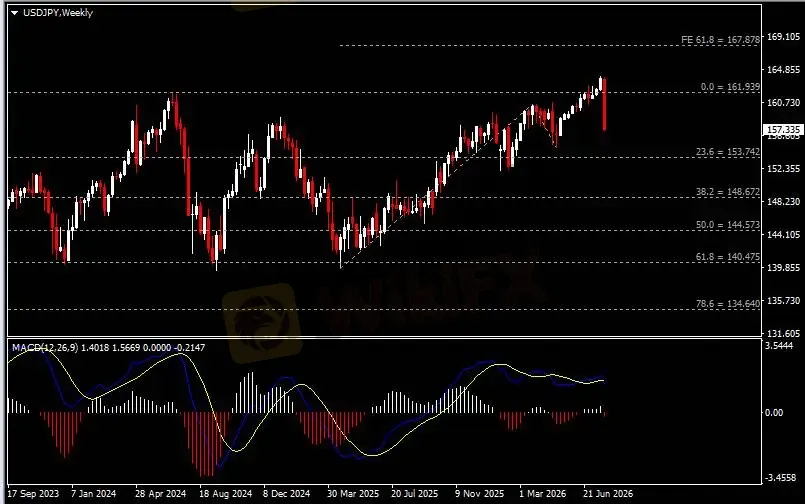The image size is (805, 504).
Task: Click the MACD zero level 0.00 label
Action: (774, 412)
